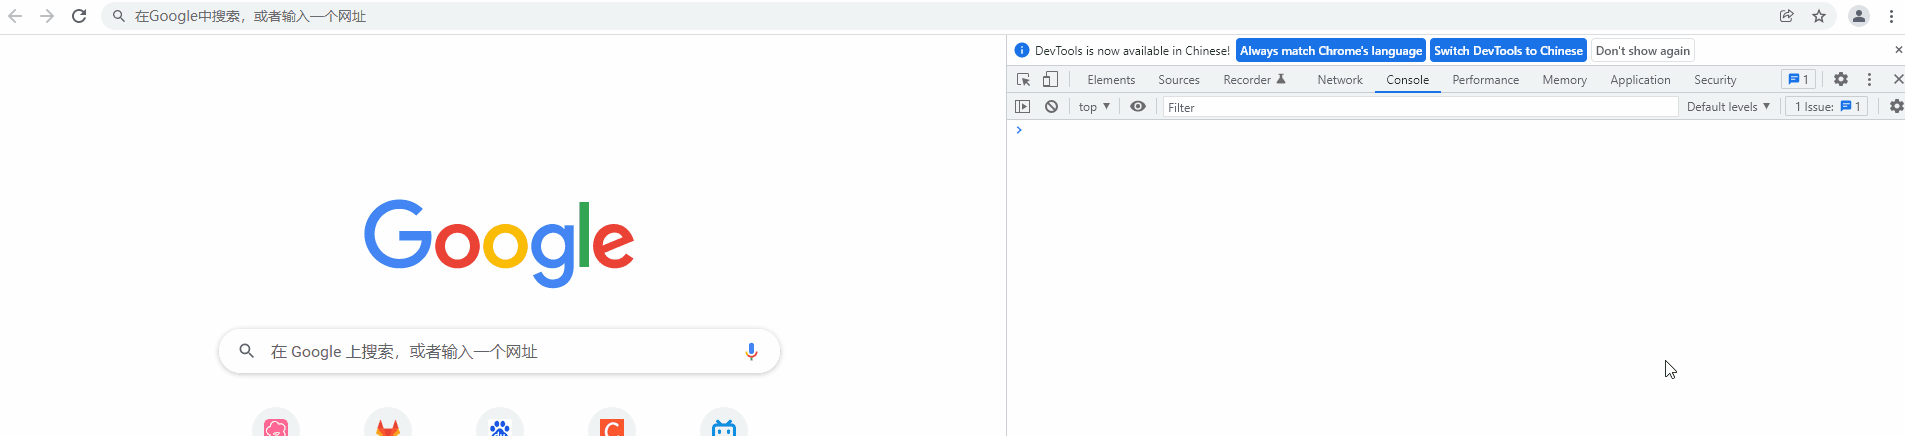Screen dimensions: 1905x436
Task: Start voice search with the microphone icon
Action: pyautogui.click(x=751, y=351)
